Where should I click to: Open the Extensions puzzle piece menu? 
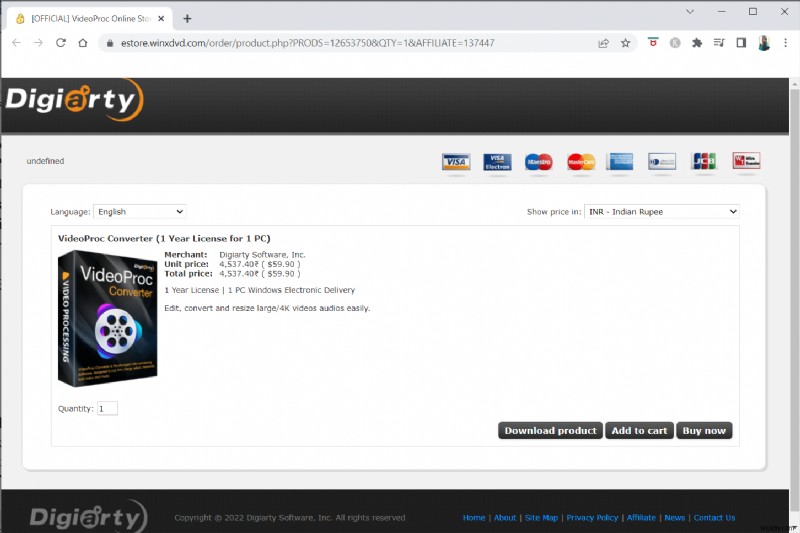click(x=697, y=43)
